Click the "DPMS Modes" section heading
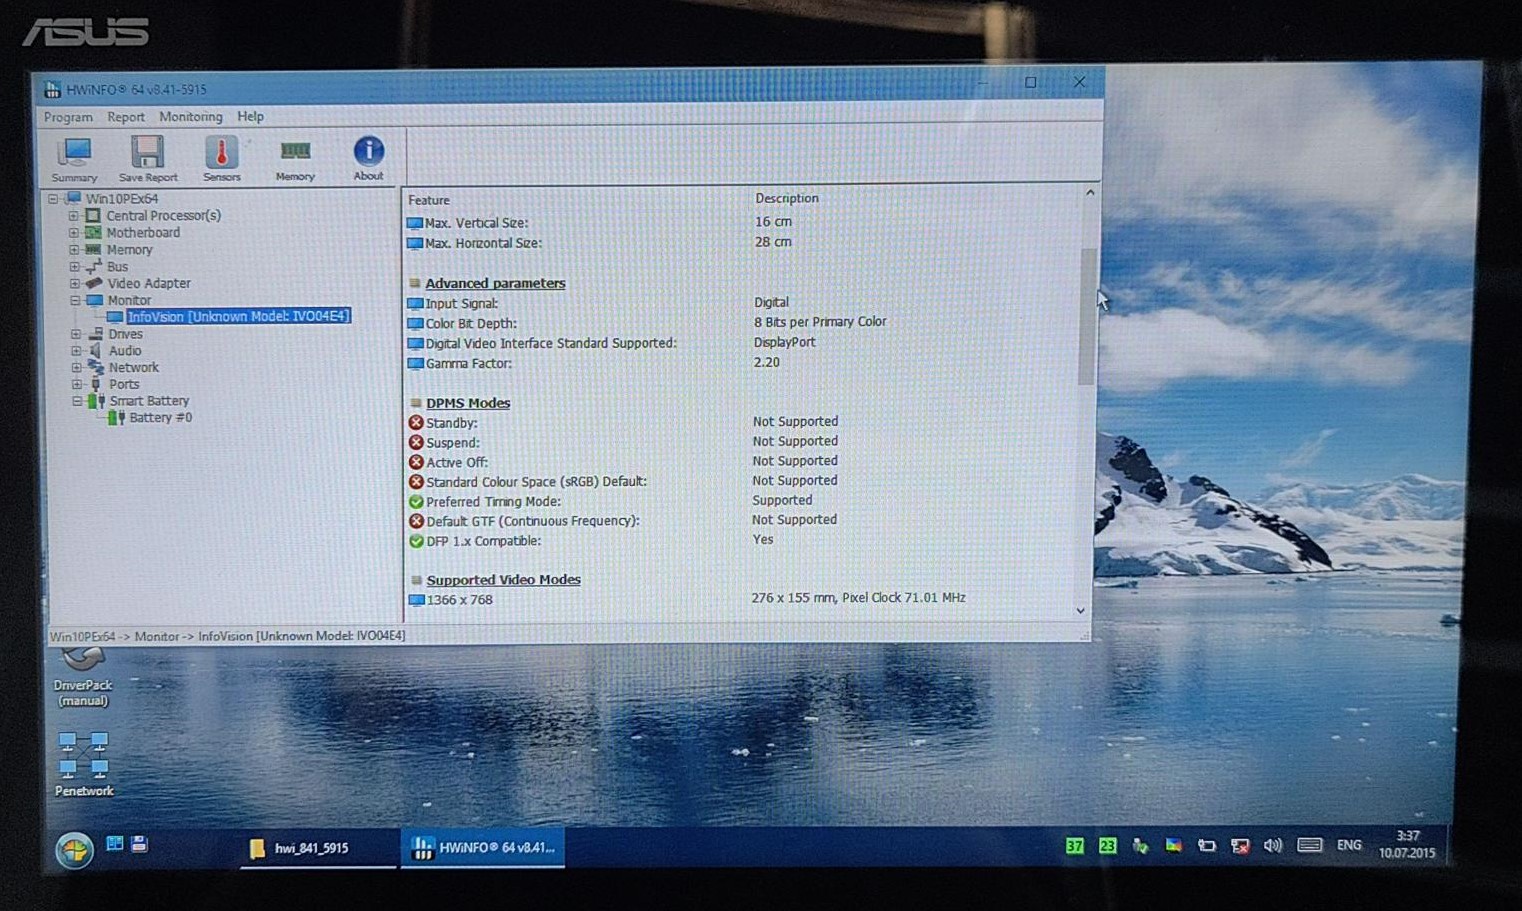Viewport: 1522px width, 911px height. coord(468,403)
